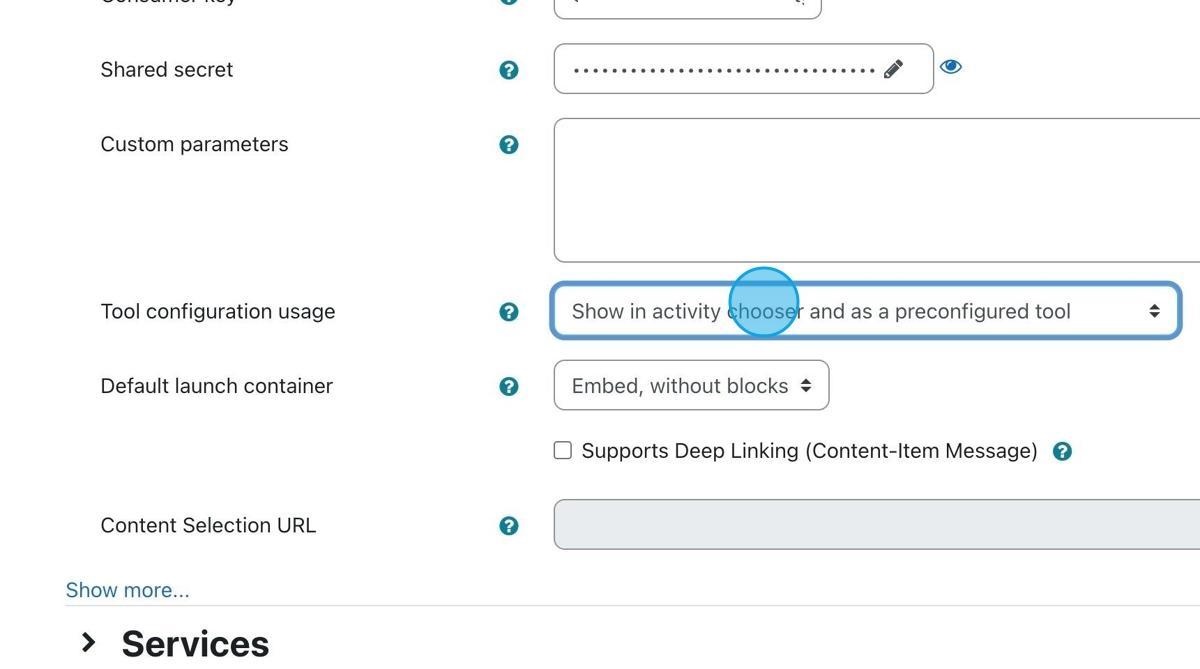Reveal the shared secret with the eye icon
Image resolution: width=1200 pixels, height=669 pixels.
(x=949, y=66)
